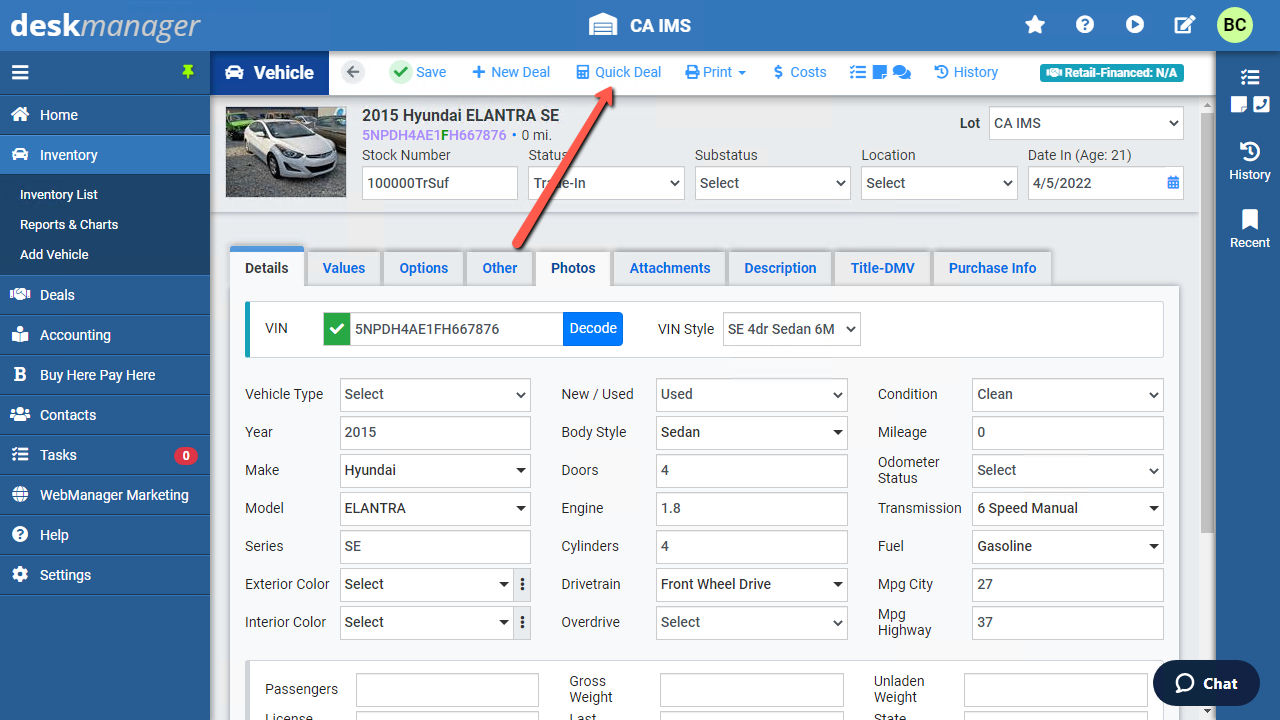Image resolution: width=1280 pixels, height=720 pixels.
Task: Open the New / Used dropdown
Action: click(752, 394)
